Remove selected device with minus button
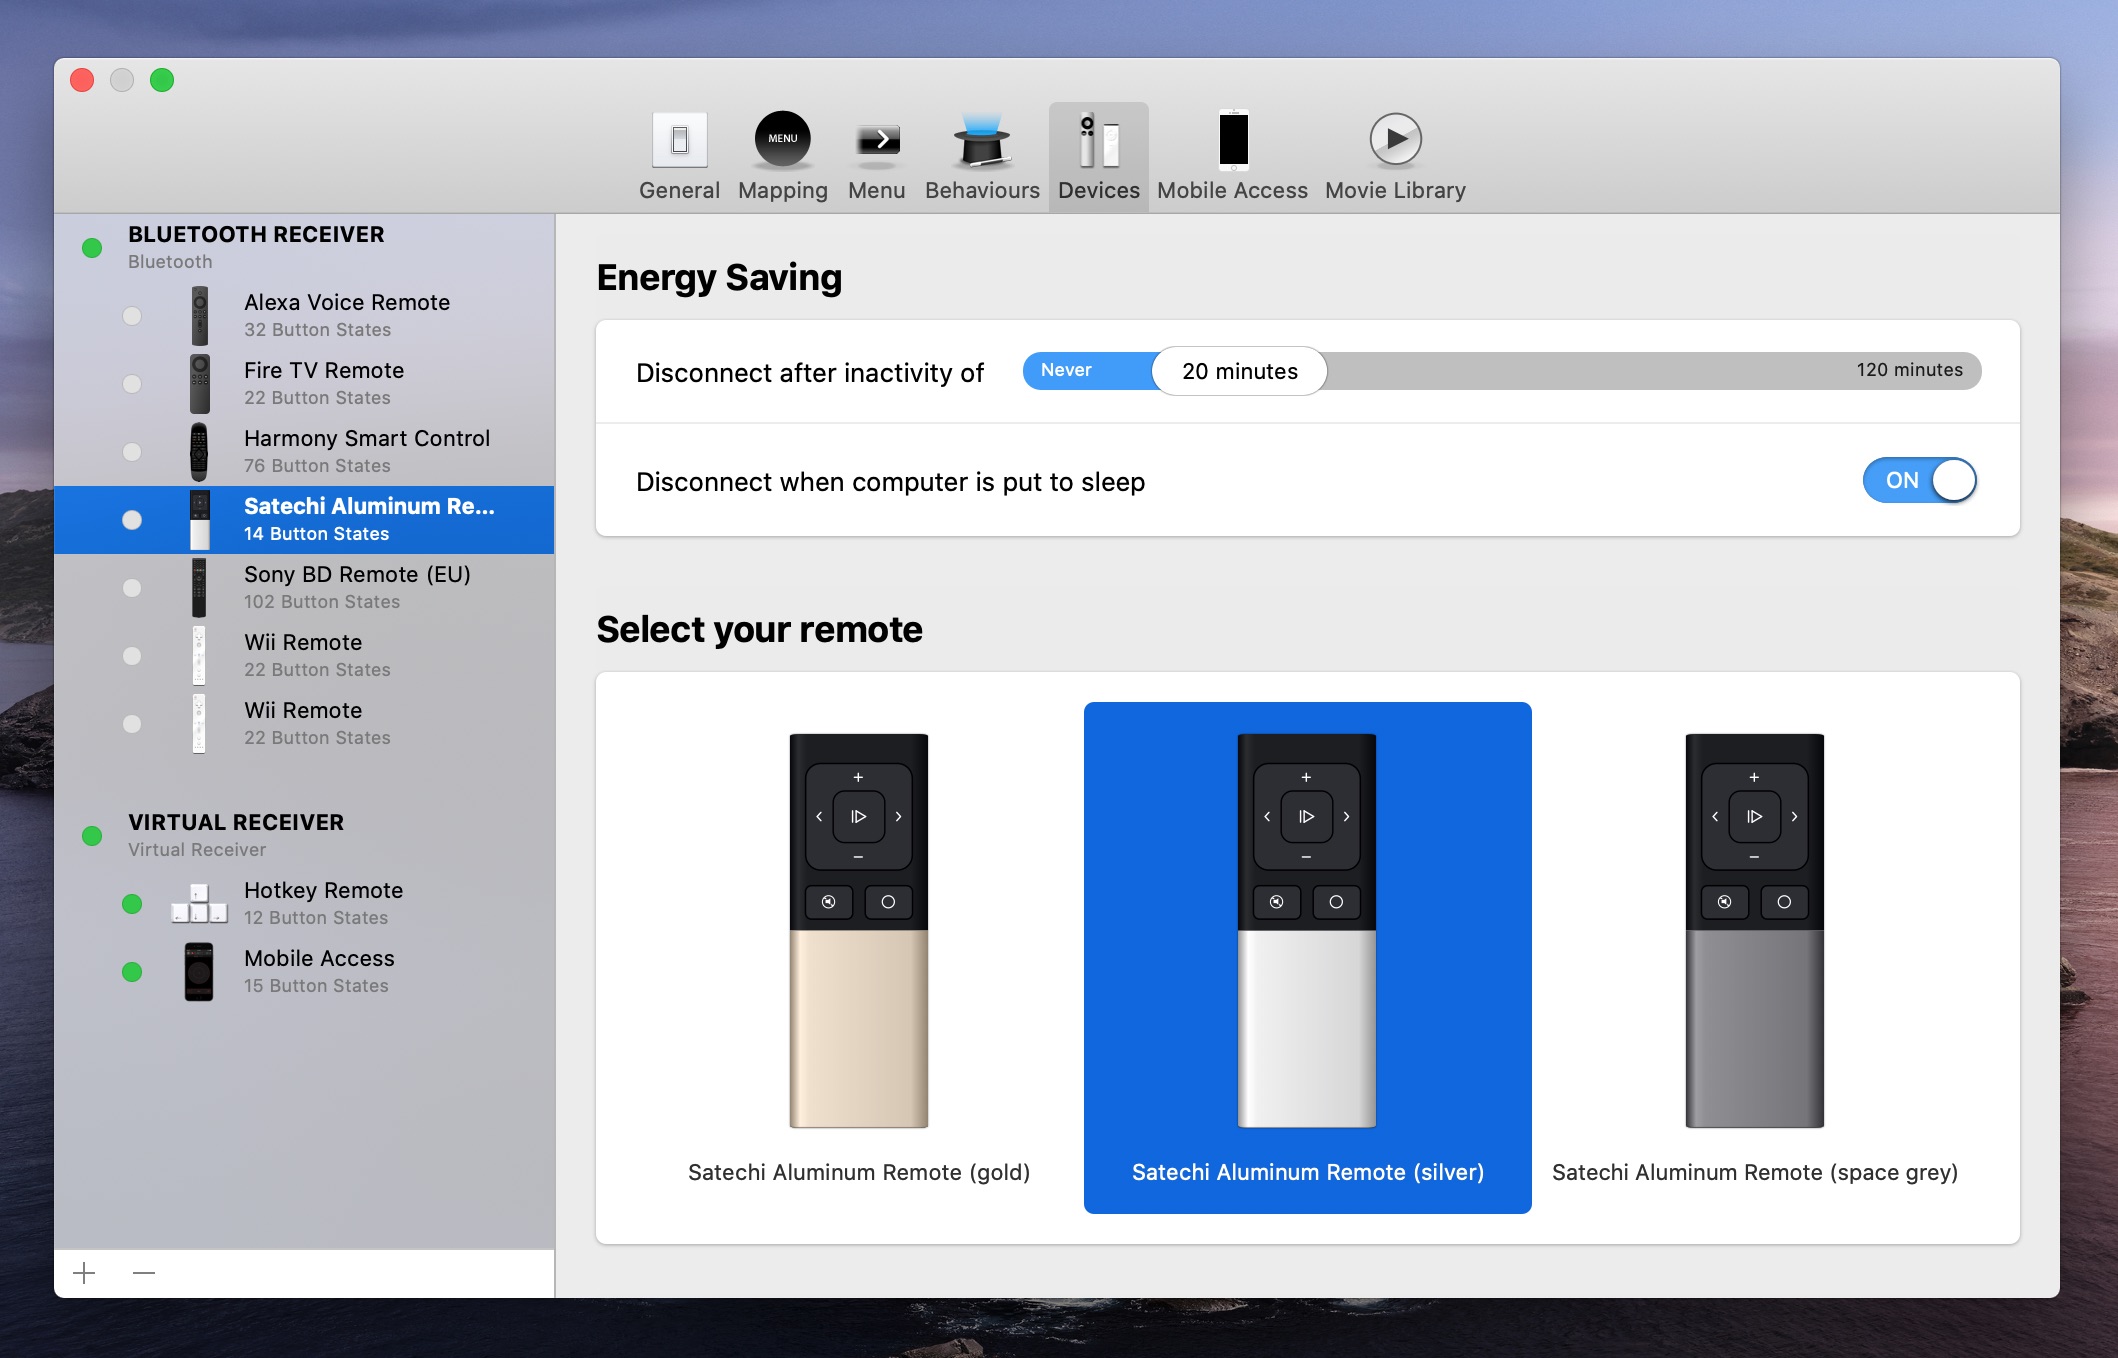The width and height of the screenshot is (2118, 1358). (144, 1273)
